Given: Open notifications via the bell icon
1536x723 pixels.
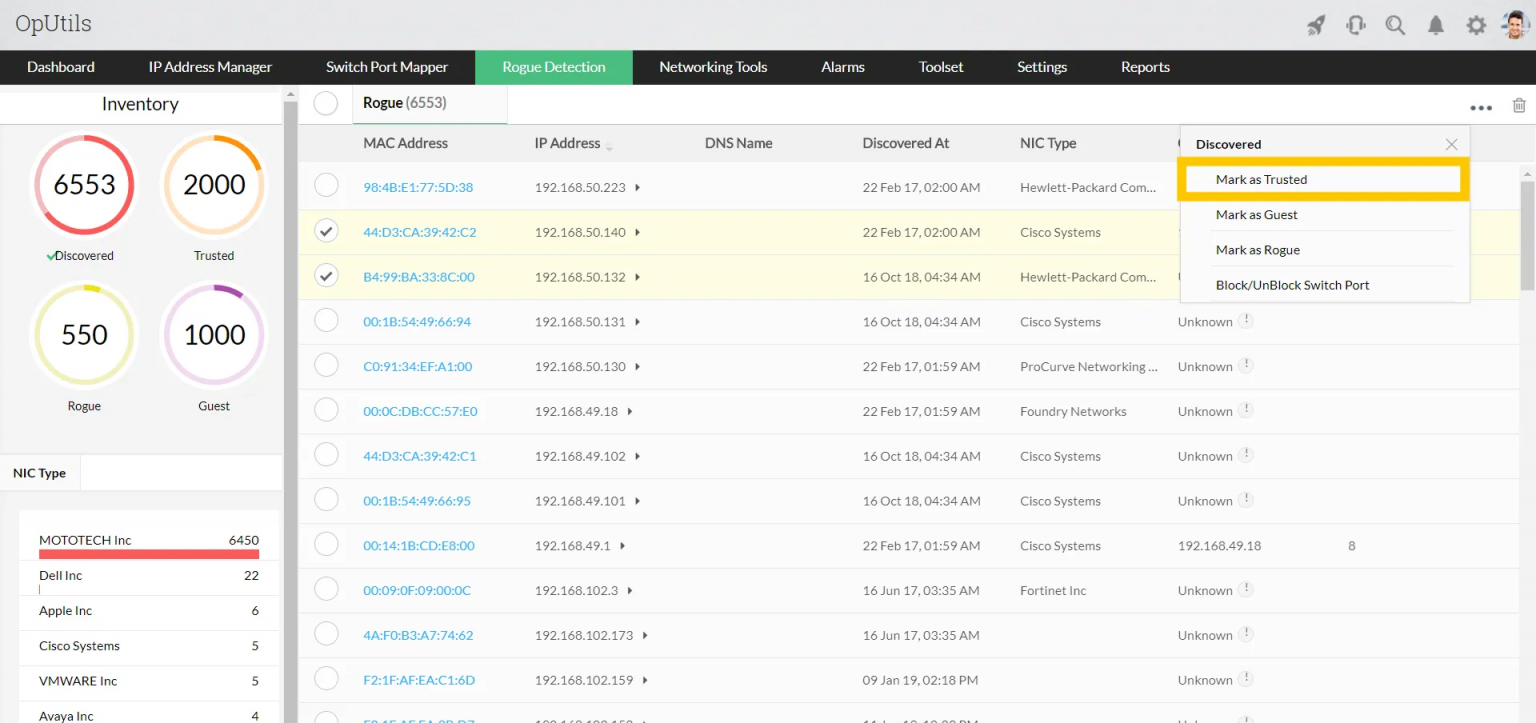Looking at the screenshot, I should 1436,24.
